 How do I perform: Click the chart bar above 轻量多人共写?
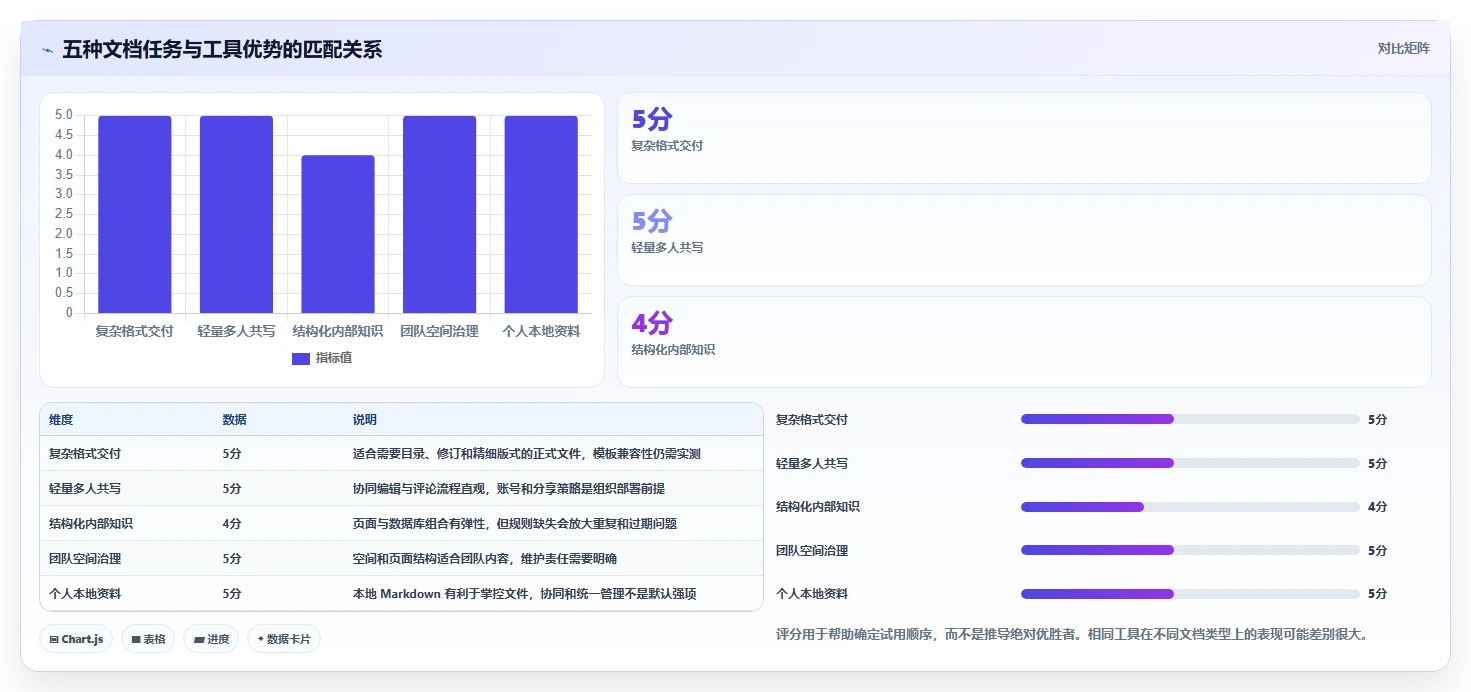point(236,214)
